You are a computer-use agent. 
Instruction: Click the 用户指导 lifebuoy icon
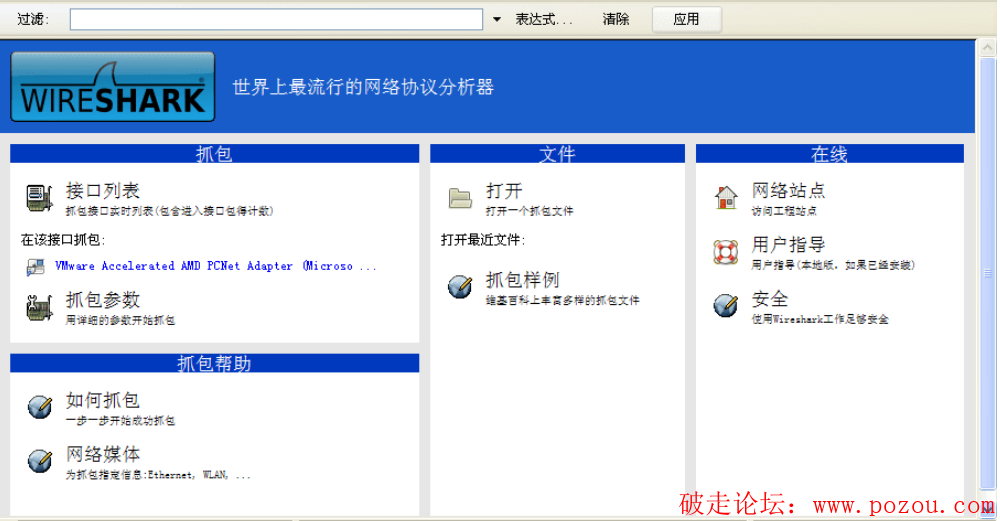[726, 252]
